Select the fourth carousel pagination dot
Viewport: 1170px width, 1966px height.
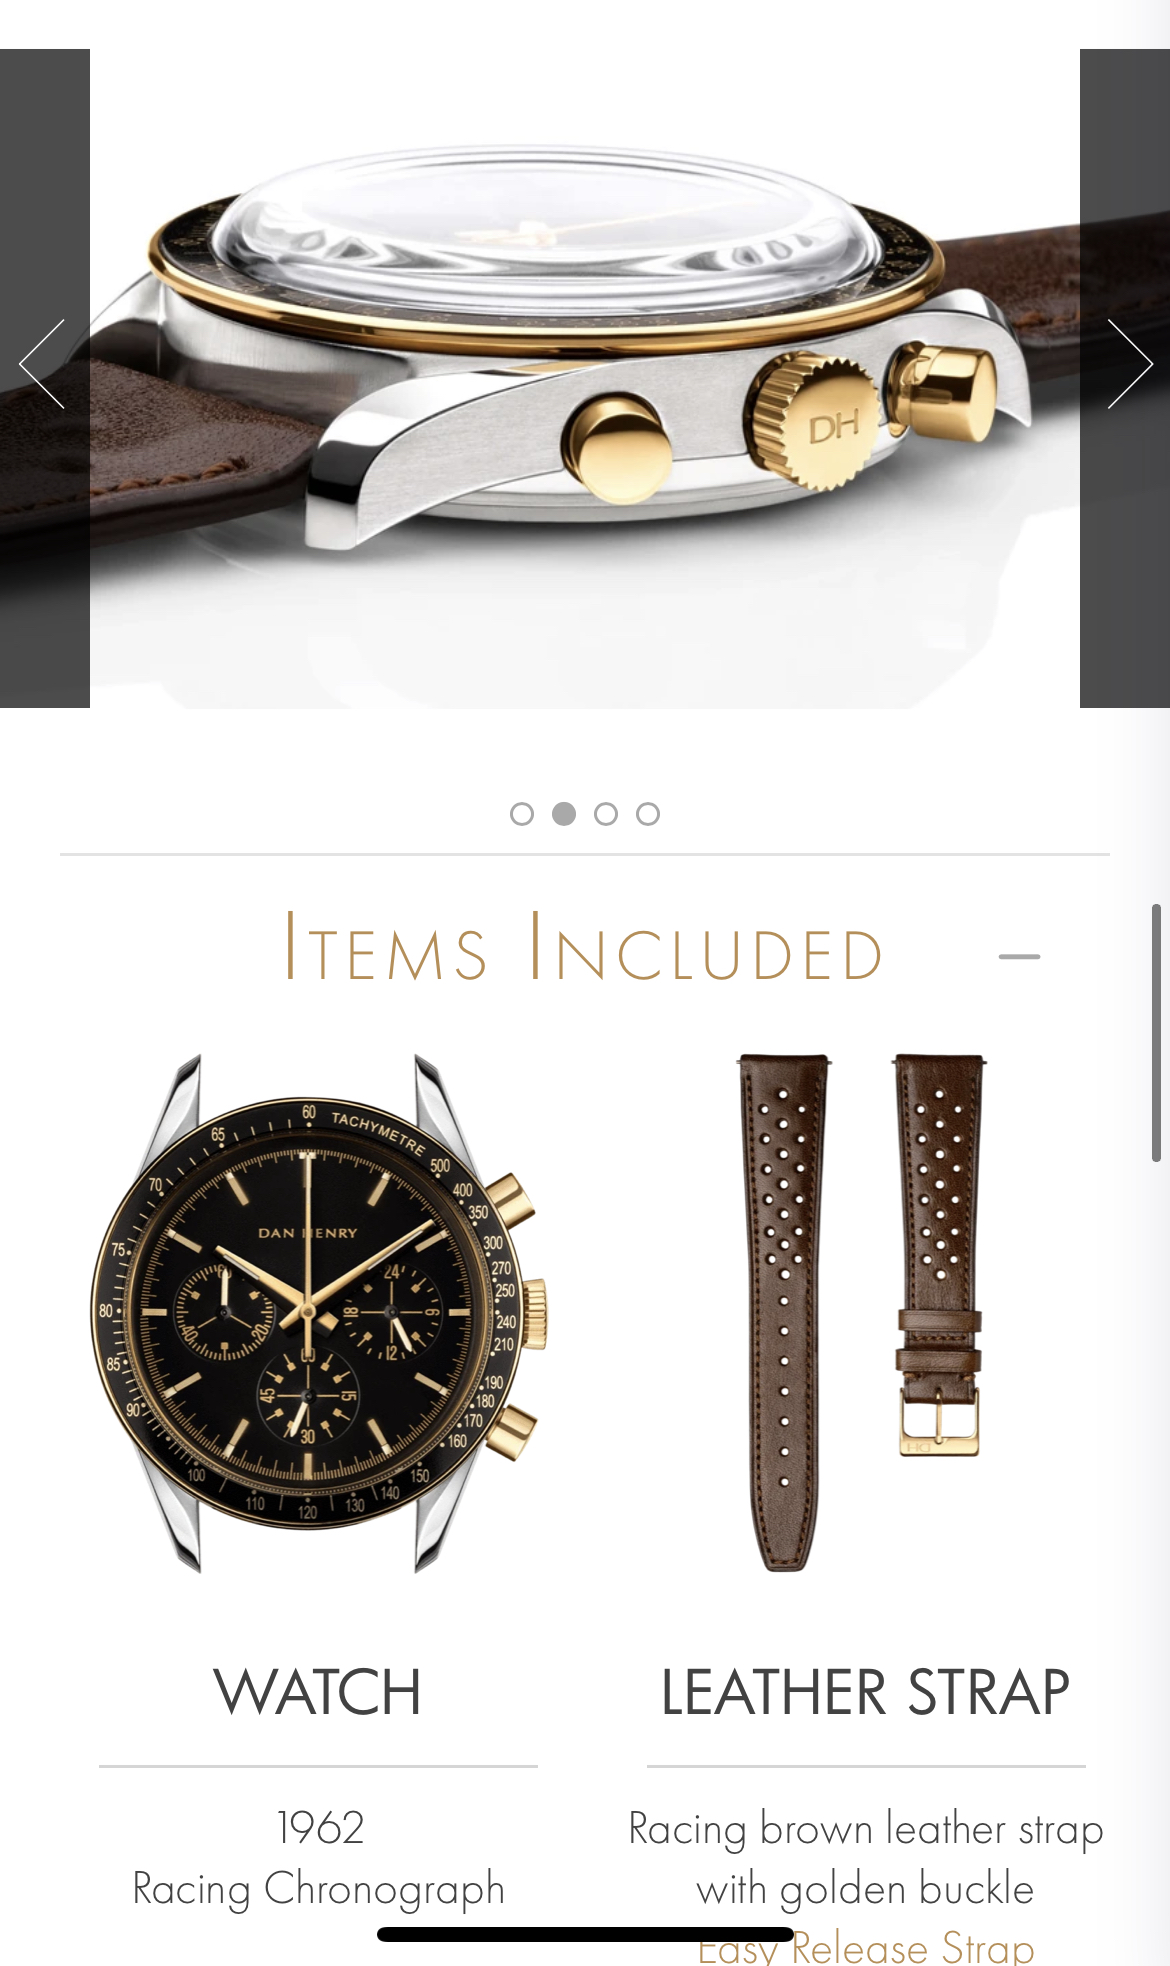click(x=648, y=814)
